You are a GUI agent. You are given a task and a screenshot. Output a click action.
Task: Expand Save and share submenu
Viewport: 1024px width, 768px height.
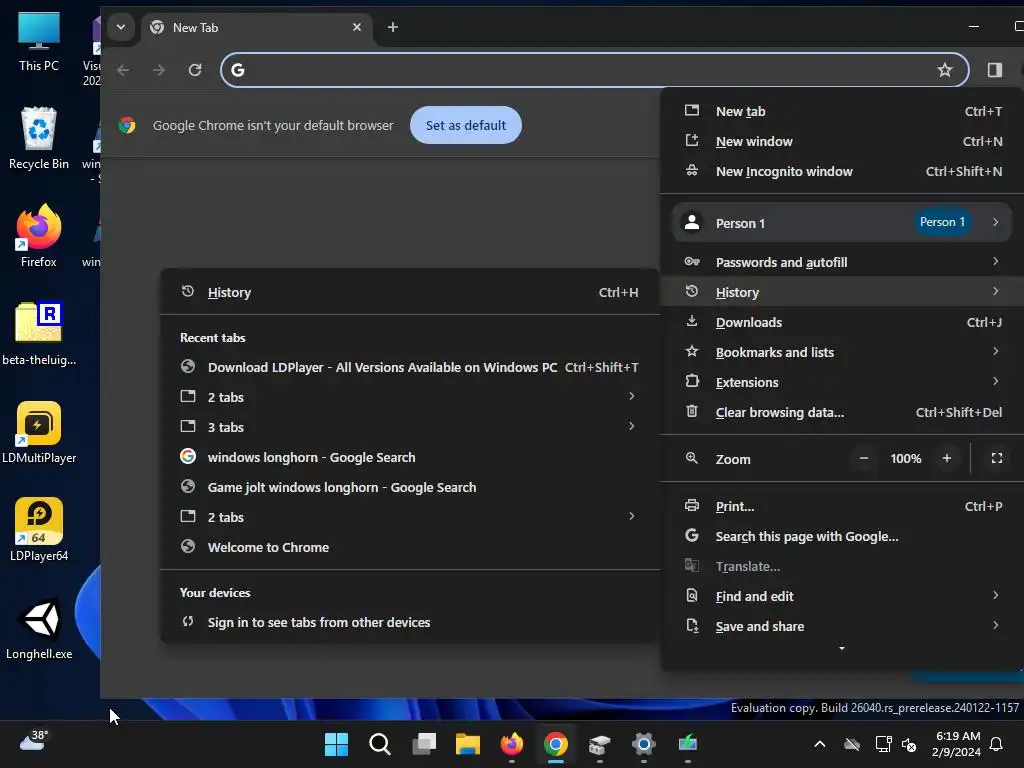tap(842, 627)
